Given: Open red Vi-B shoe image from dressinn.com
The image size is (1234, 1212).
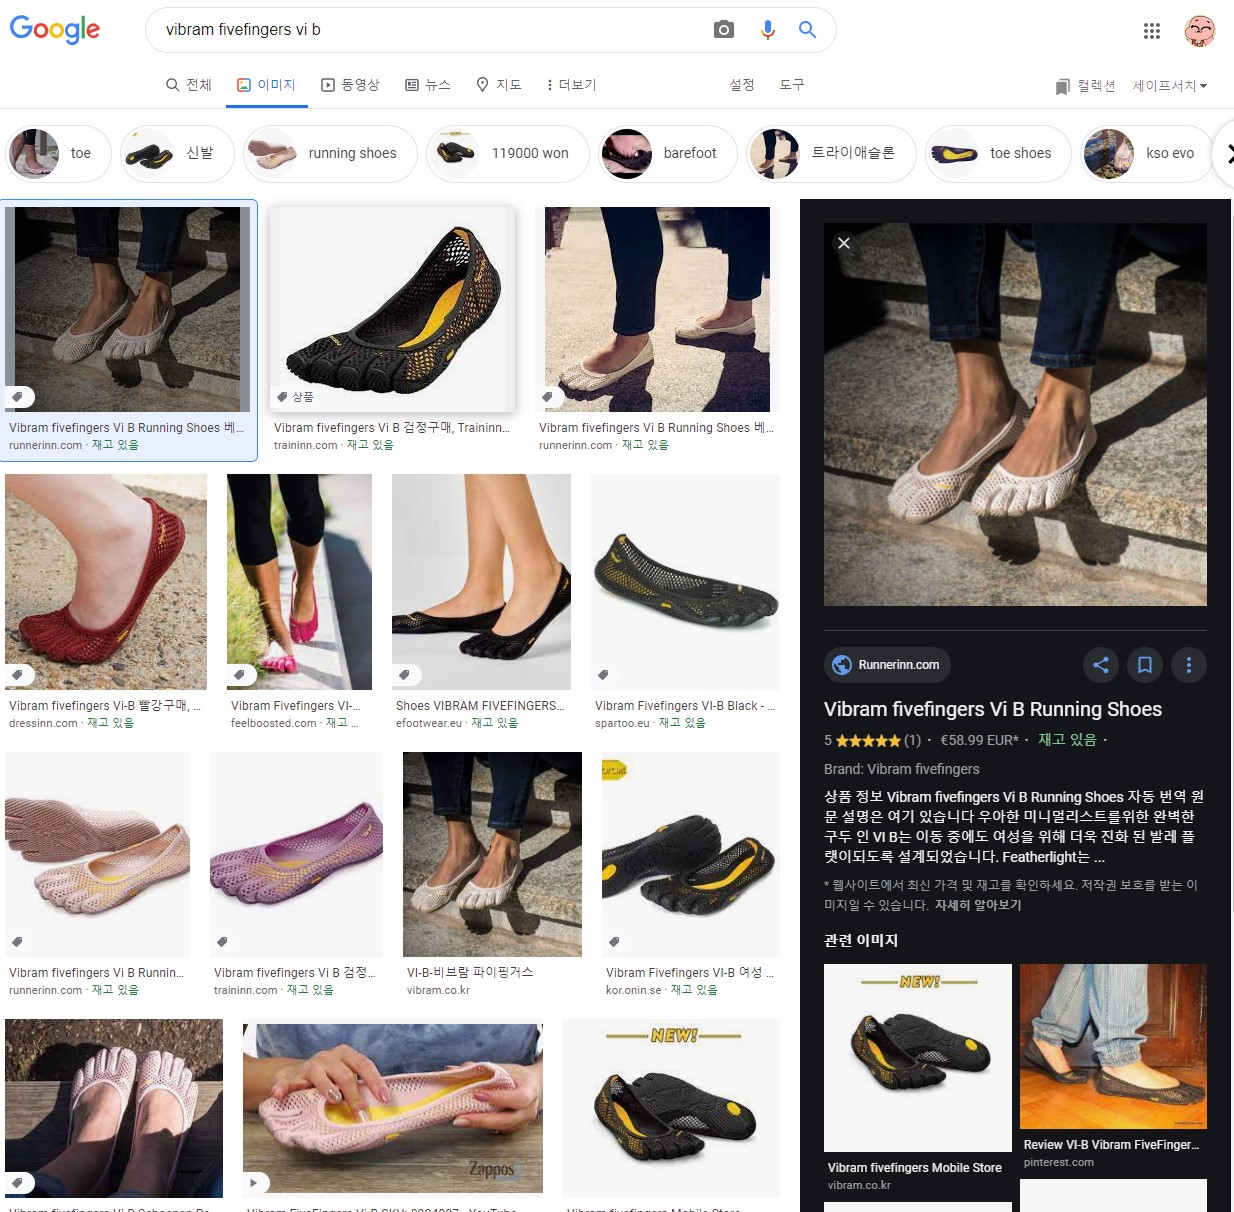Looking at the screenshot, I should click(x=106, y=582).
